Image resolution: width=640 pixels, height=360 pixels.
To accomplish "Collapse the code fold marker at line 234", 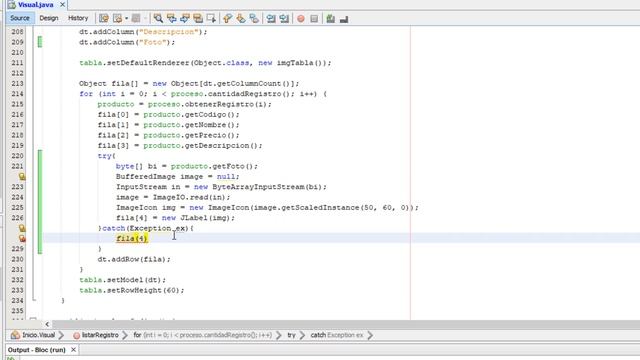I will tap(34, 300).
